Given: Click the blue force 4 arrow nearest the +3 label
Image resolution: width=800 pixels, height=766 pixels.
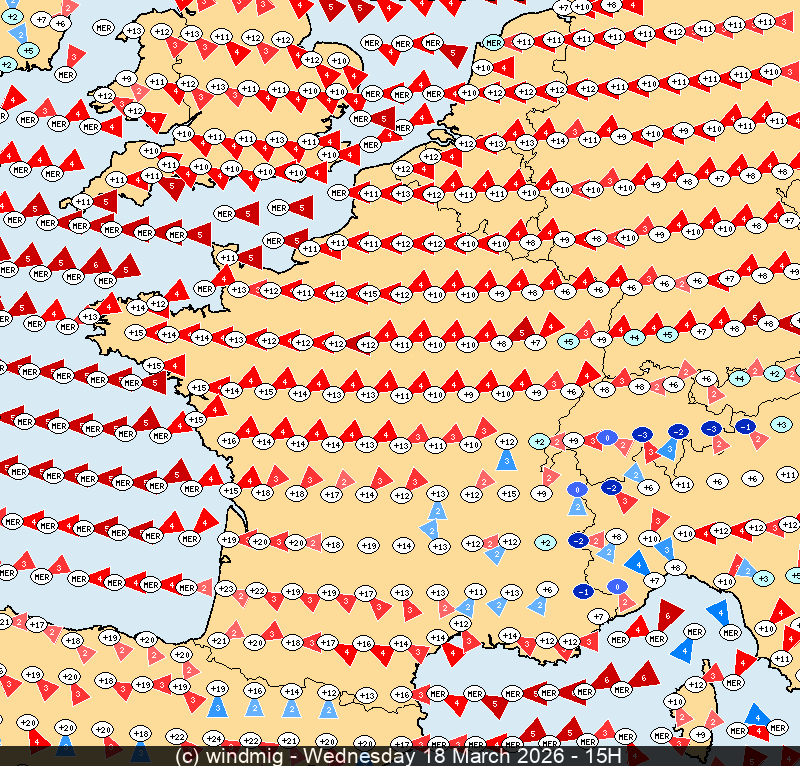Looking at the screenshot, I should [x=718, y=610].
